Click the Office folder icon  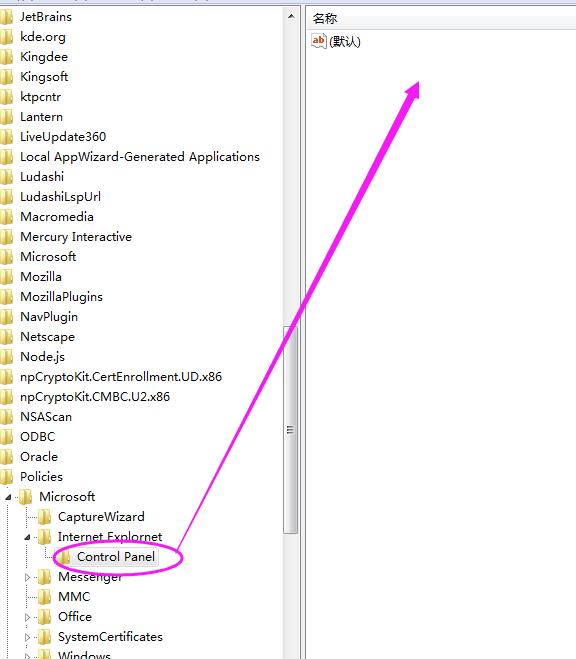45,617
